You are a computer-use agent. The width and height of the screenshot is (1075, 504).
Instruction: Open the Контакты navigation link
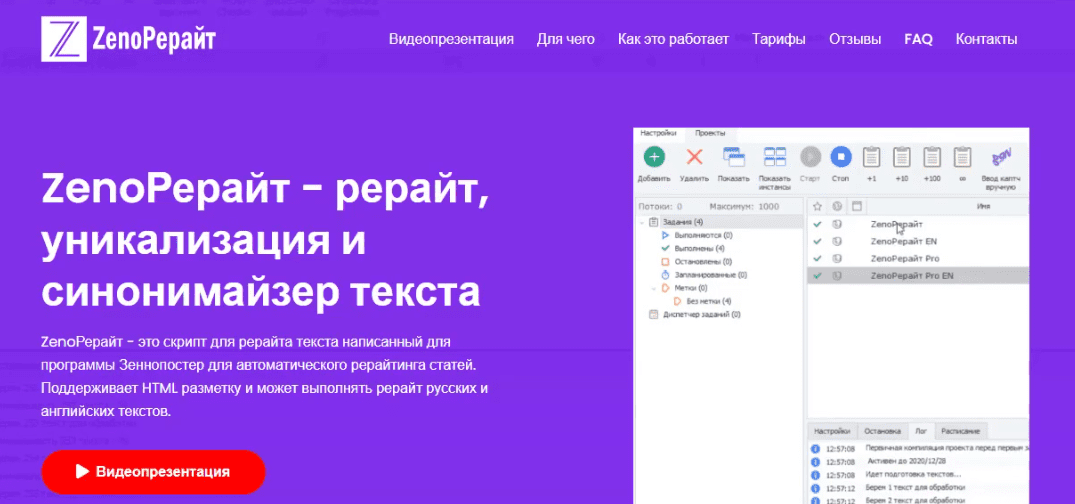click(986, 40)
